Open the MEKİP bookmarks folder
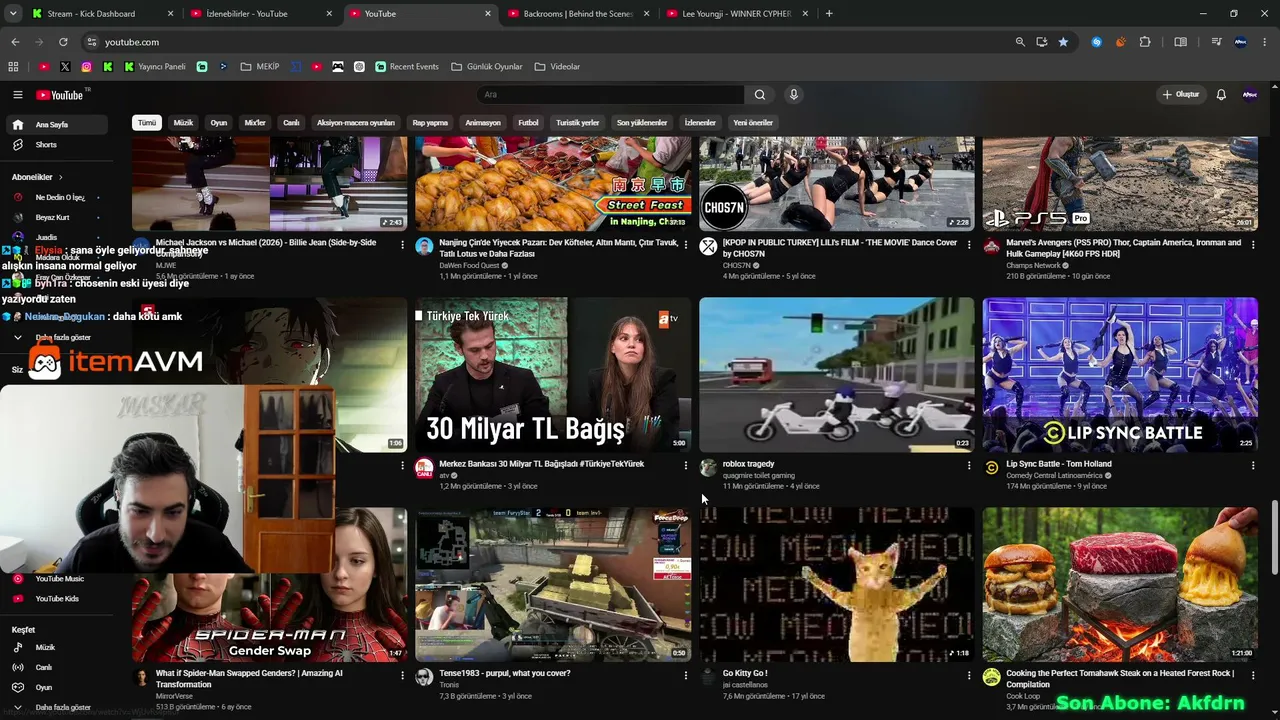This screenshot has width=1280, height=720. click(260, 67)
